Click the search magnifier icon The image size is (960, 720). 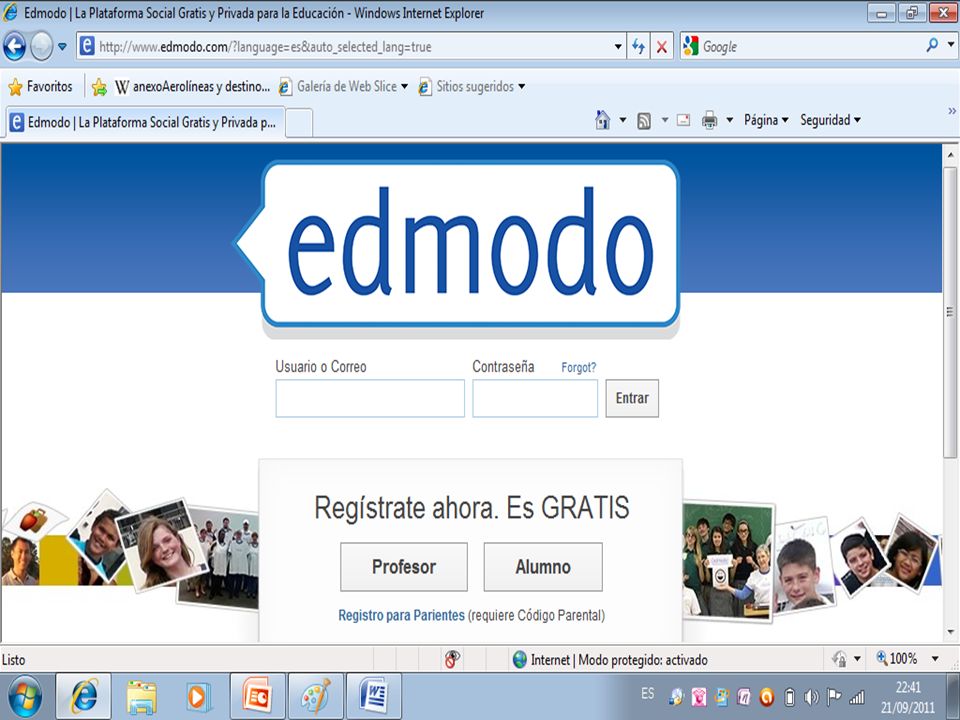(932, 45)
